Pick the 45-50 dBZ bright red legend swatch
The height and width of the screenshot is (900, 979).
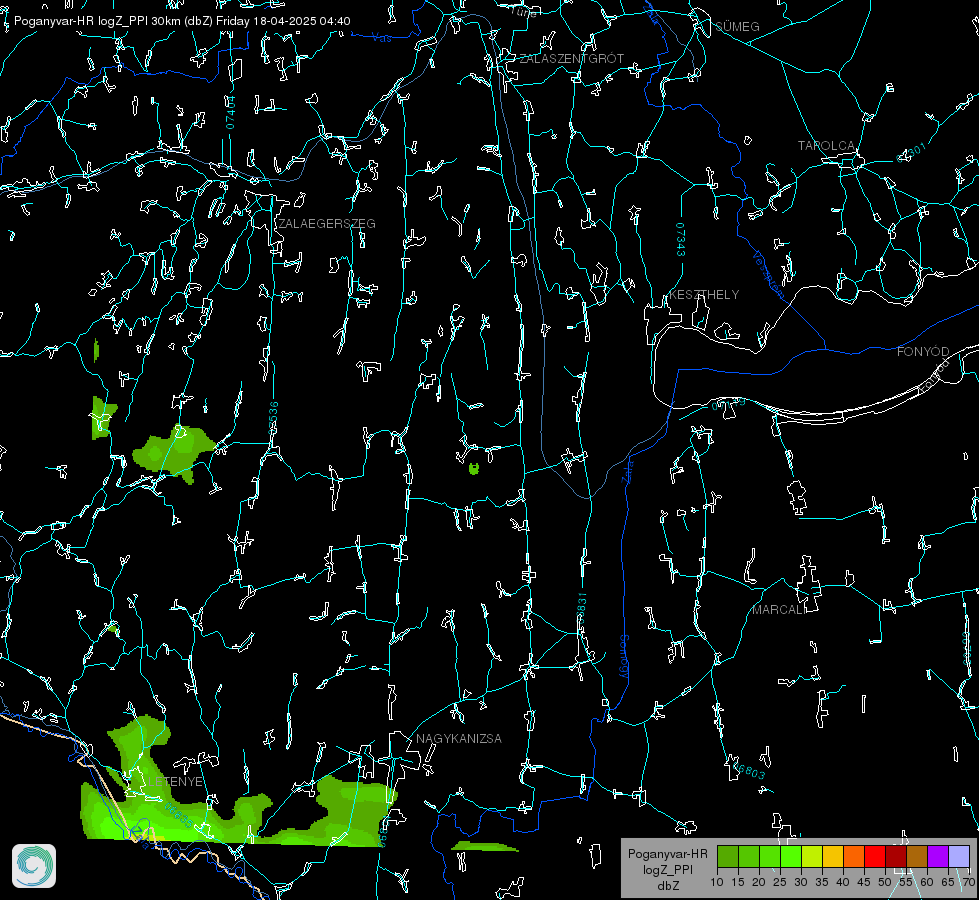coord(875,856)
